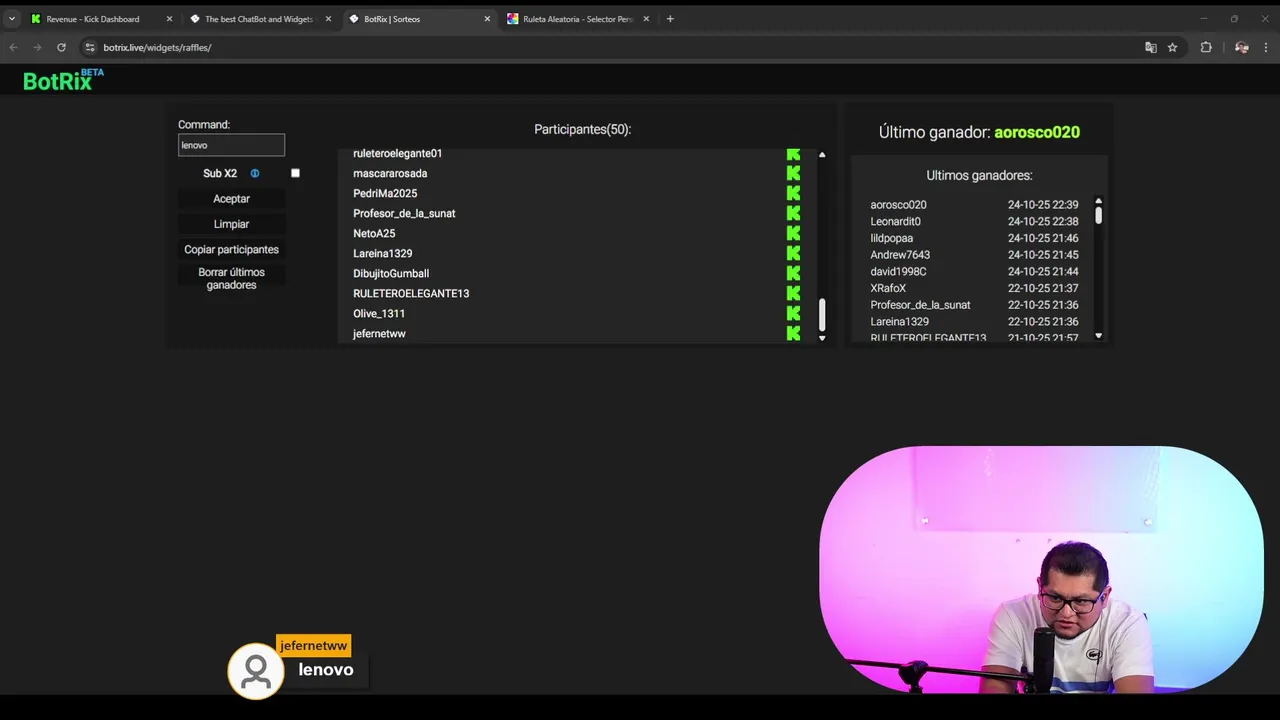The image size is (1280, 720).
Task: Switch to The best ChatBot and Widgets tab
Action: click(x=259, y=19)
